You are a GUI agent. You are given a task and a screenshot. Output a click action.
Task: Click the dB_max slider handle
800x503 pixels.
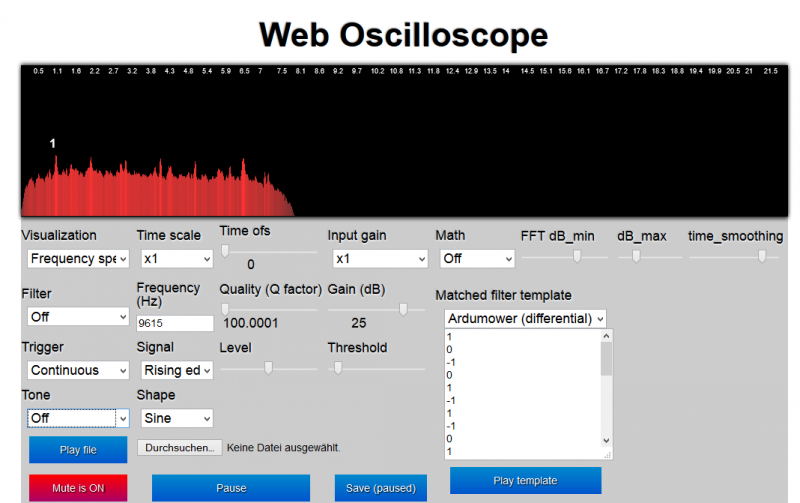click(636, 256)
